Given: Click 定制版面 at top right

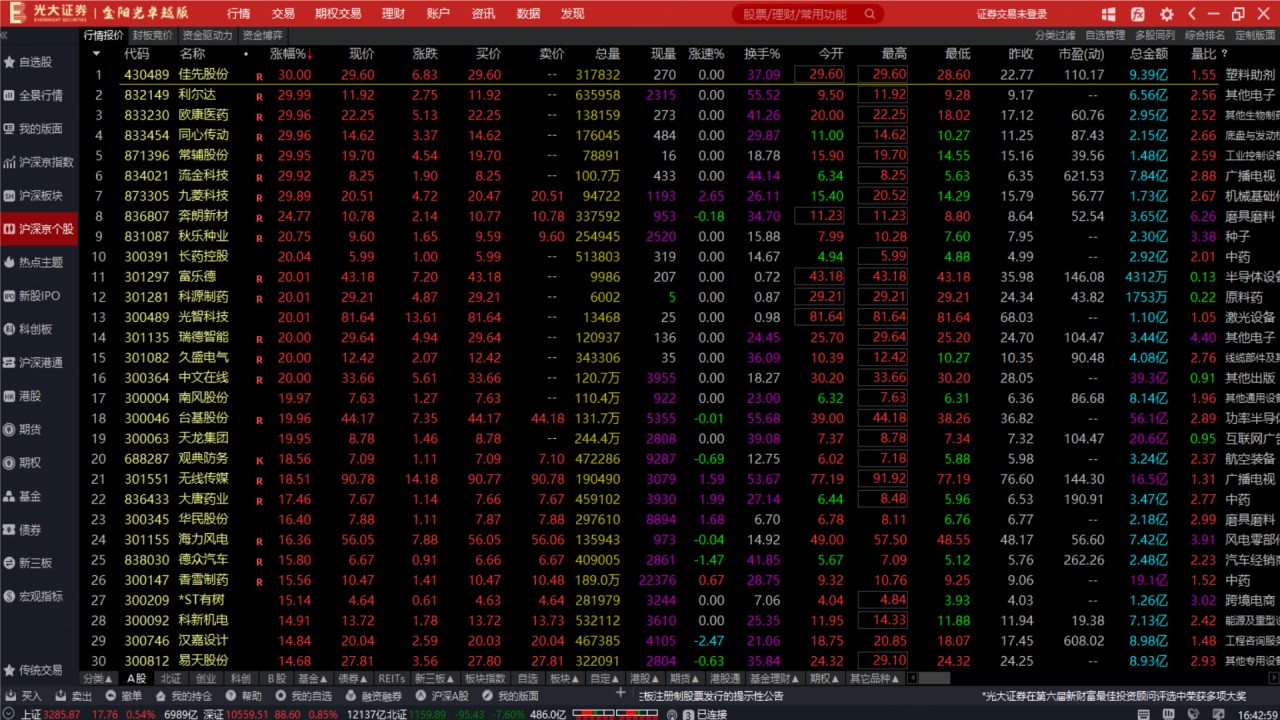Looking at the screenshot, I should [1255, 35].
